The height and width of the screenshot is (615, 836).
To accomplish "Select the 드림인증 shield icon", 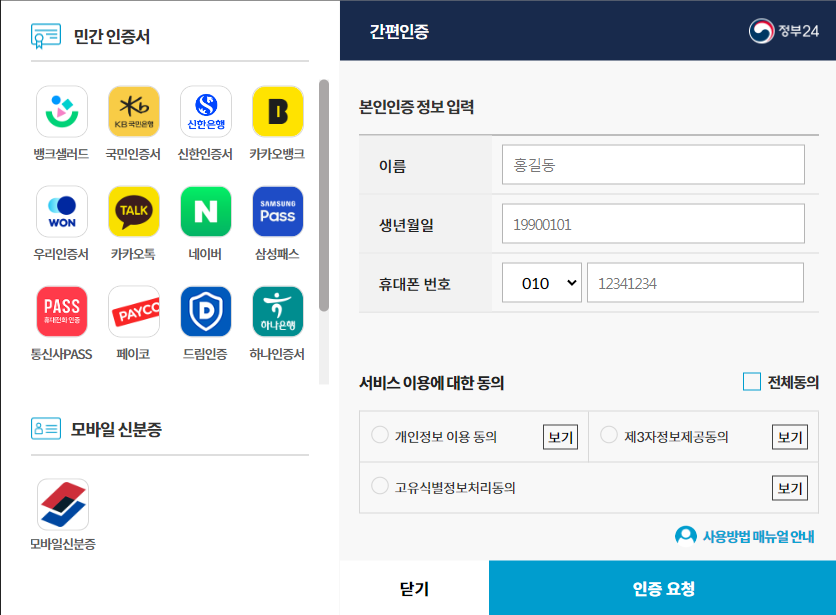I will (206, 312).
